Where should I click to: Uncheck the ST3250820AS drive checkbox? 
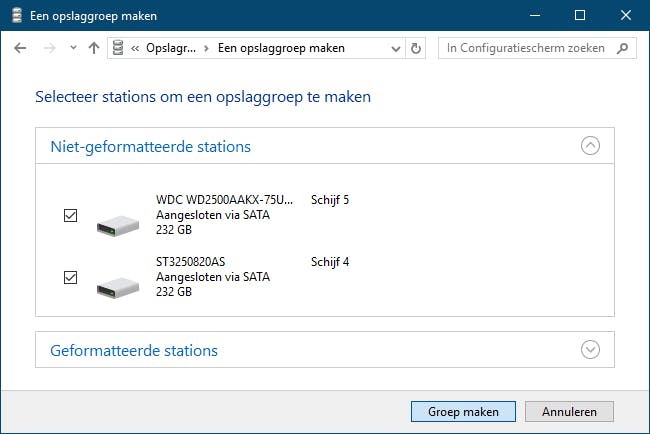tap(70, 277)
